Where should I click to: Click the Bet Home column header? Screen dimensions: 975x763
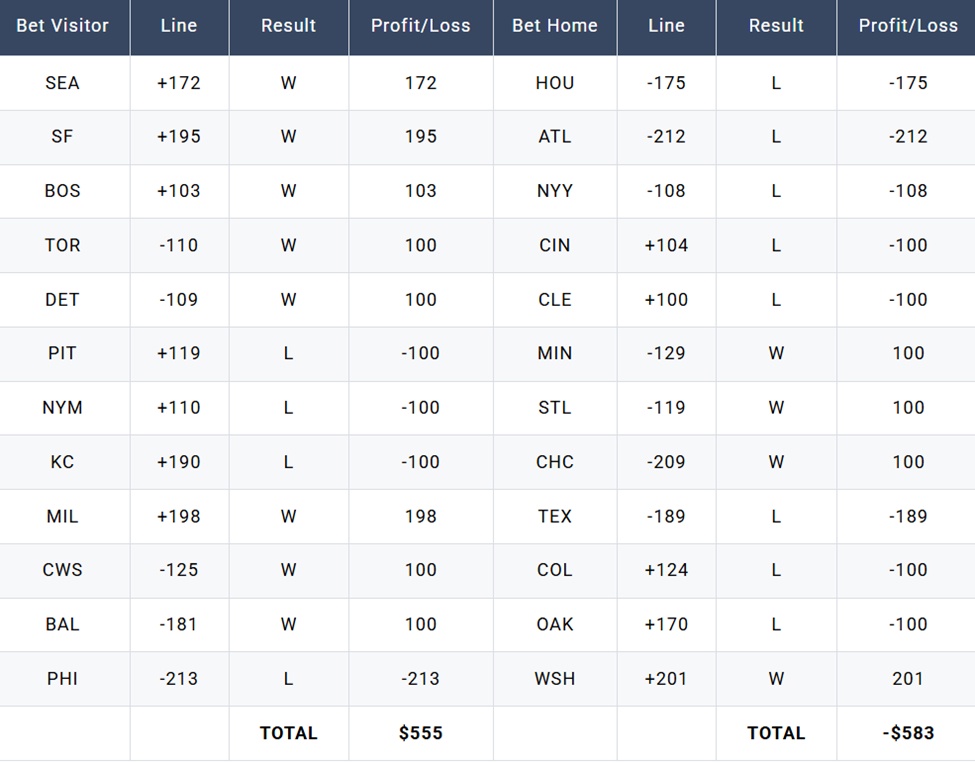click(x=554, y=26)
